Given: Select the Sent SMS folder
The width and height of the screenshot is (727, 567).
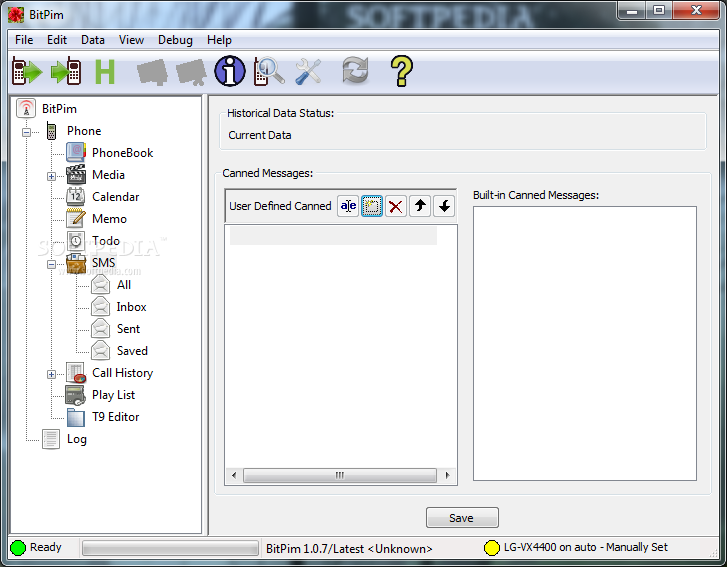Looking at the screenshot, I should click(128, 329).
